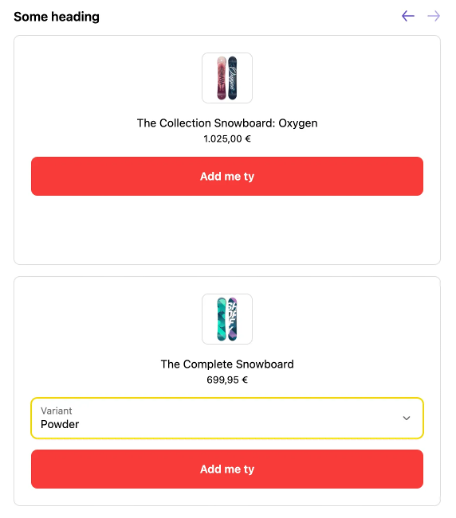Add Oxygen snowboard with Add me ty
456x518 pixels.
click(227, 176)
